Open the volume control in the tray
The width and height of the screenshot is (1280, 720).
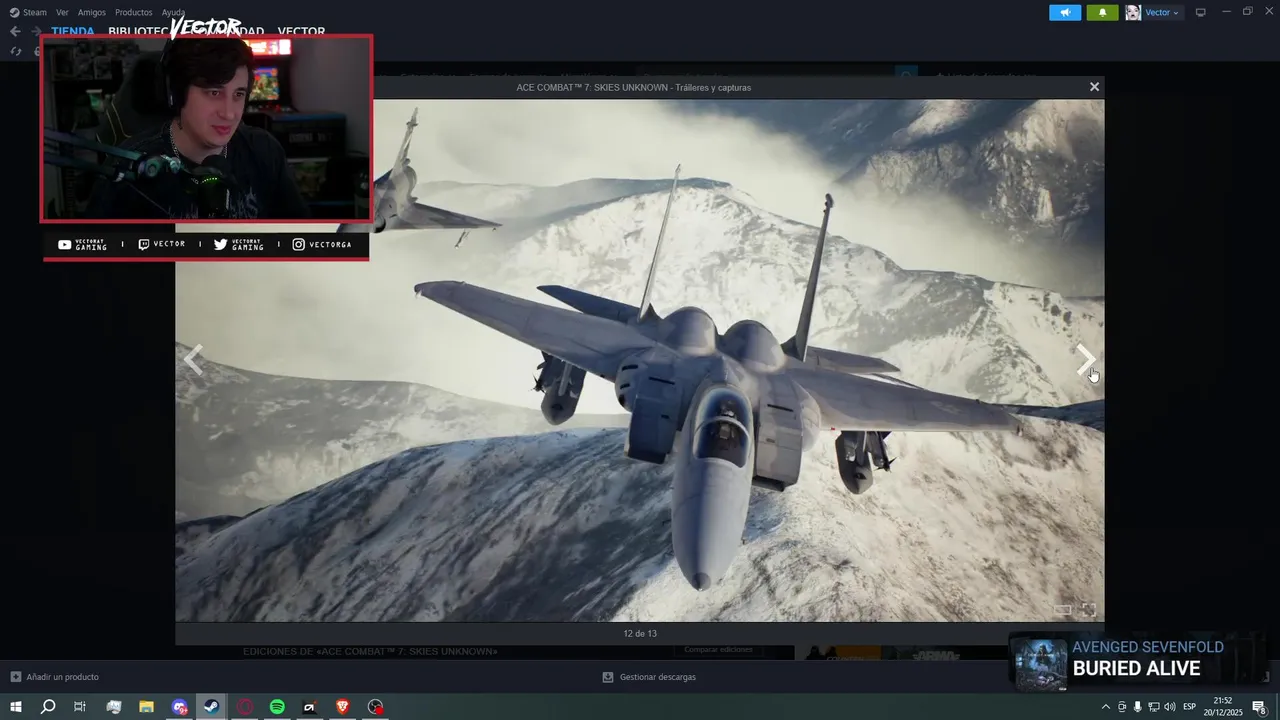pyautogui.click(x=1170, y=707)
